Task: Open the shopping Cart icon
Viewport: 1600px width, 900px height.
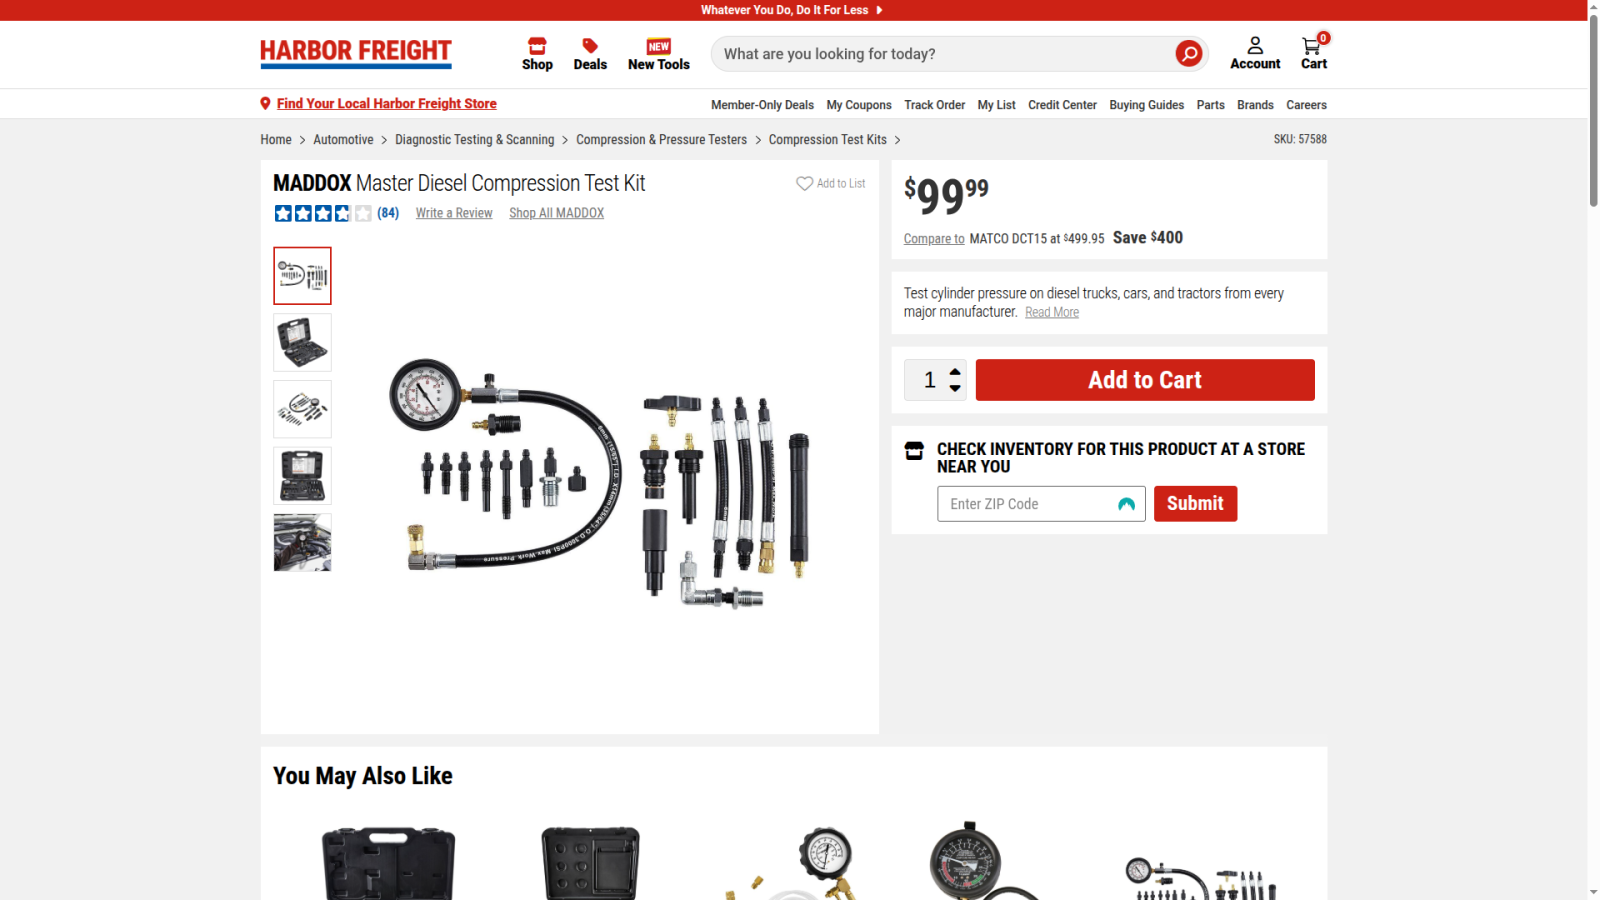Action: (x=1311, y=45)
